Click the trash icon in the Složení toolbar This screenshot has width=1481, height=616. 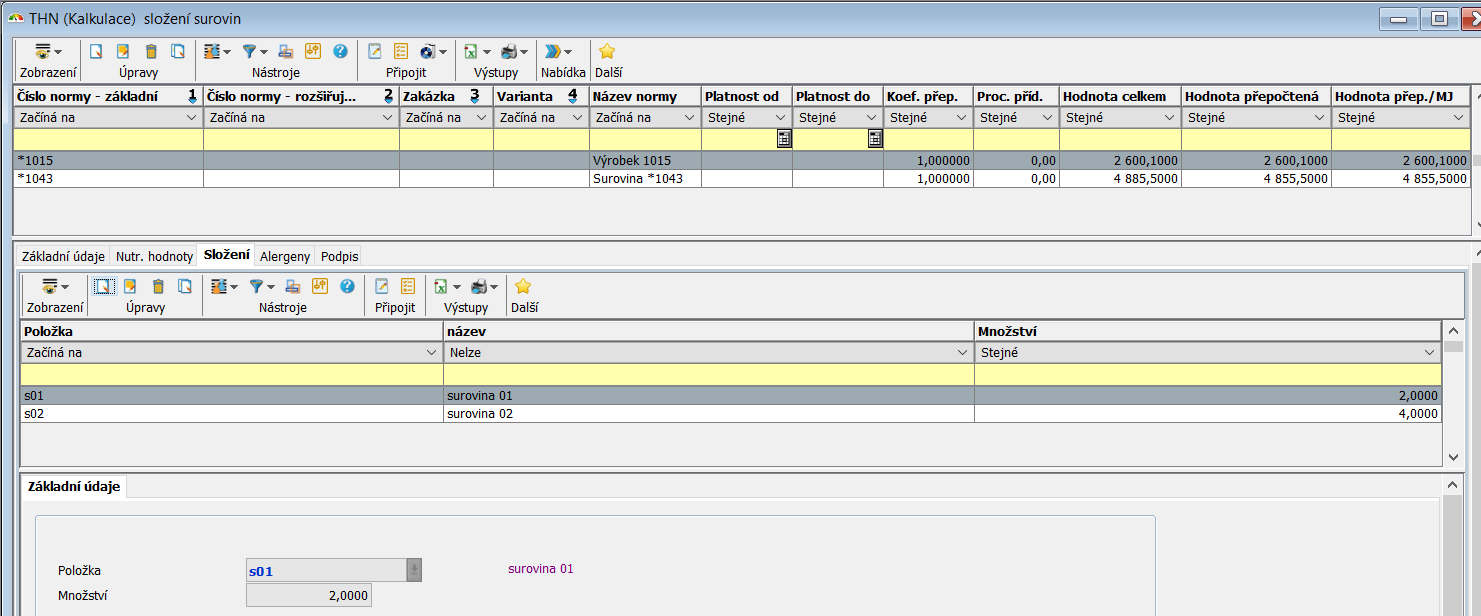158,287
